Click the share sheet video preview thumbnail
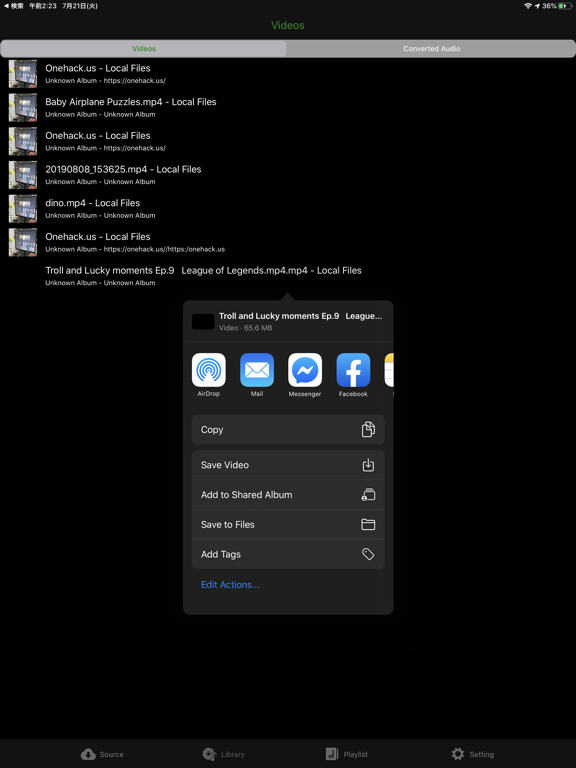576x768 pixels. (x=203, y=322)
